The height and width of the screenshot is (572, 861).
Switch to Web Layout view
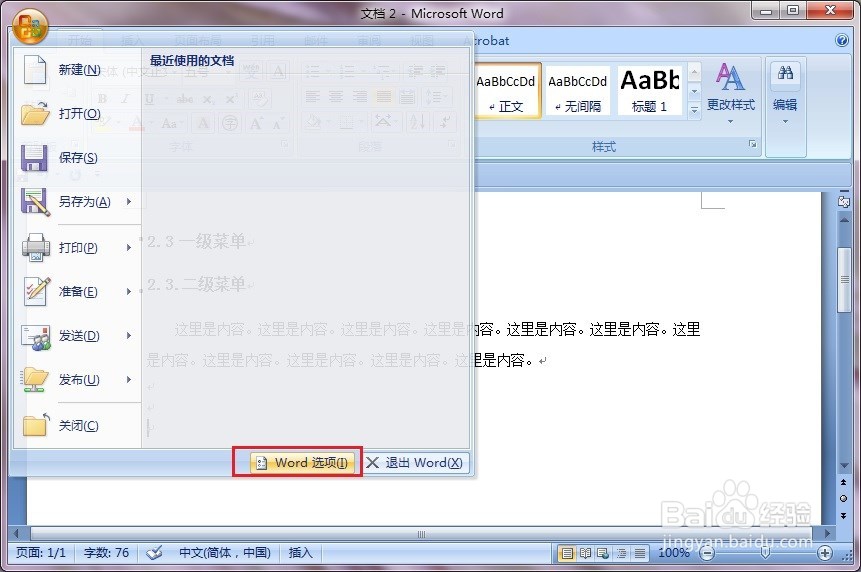tap(603, 553)
